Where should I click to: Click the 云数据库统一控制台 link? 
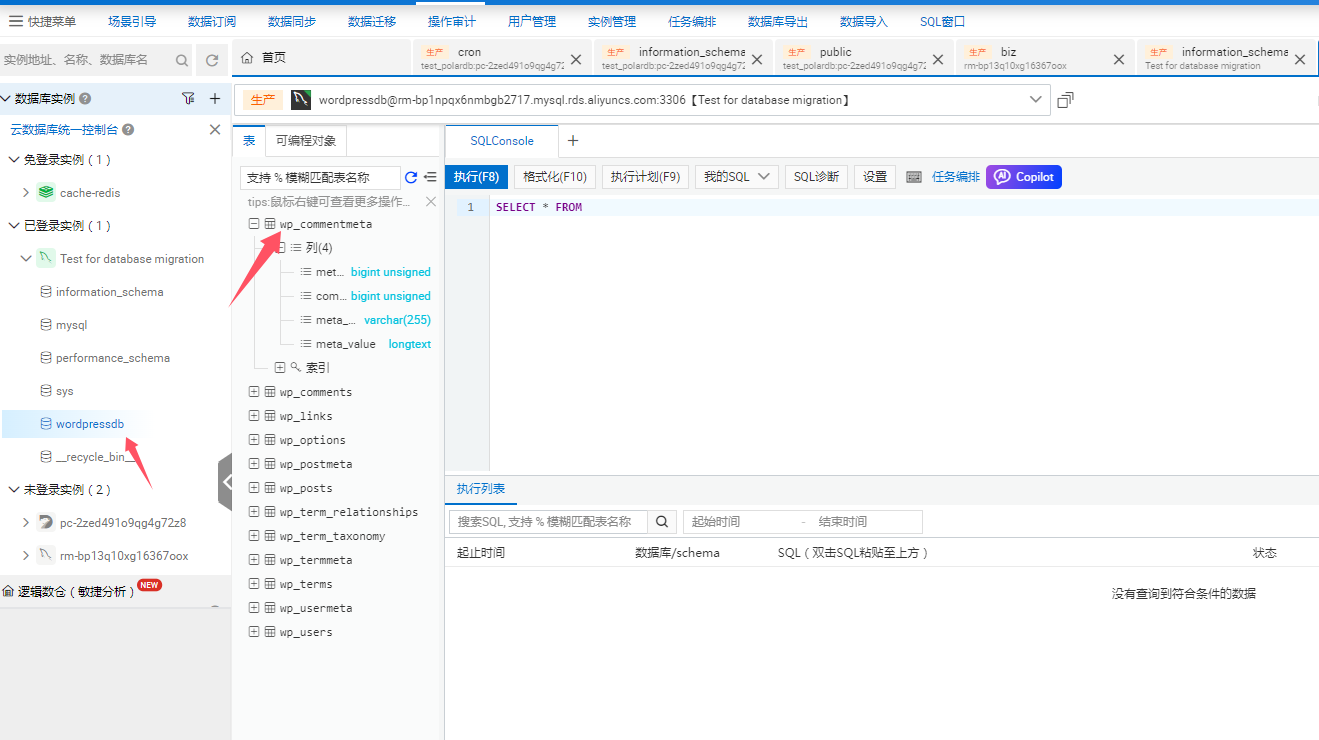pyautogui.click(x=64, y=130)
